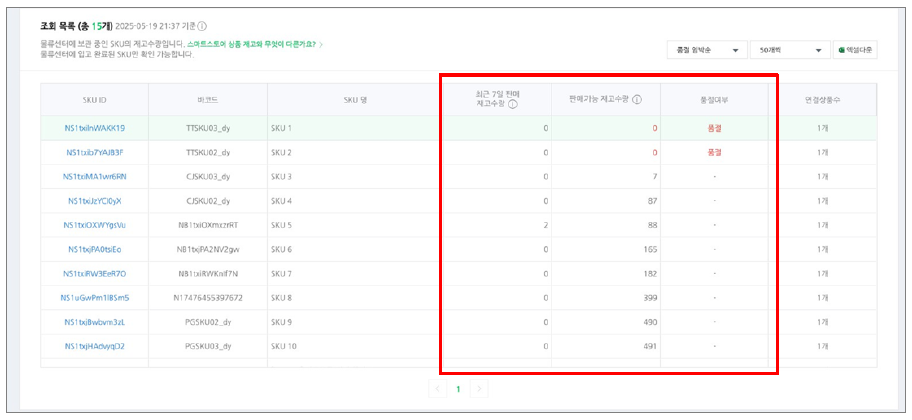Click the 연결상품수 column header
This screenshot has width=912, height=420.
(x=822, y=99)
